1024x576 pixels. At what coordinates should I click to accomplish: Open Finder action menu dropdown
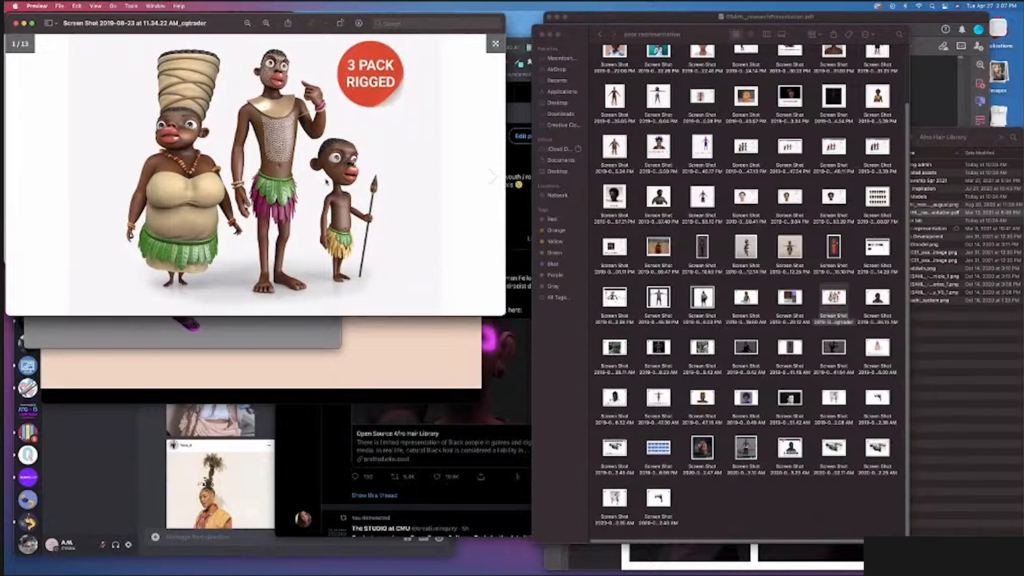867,34
